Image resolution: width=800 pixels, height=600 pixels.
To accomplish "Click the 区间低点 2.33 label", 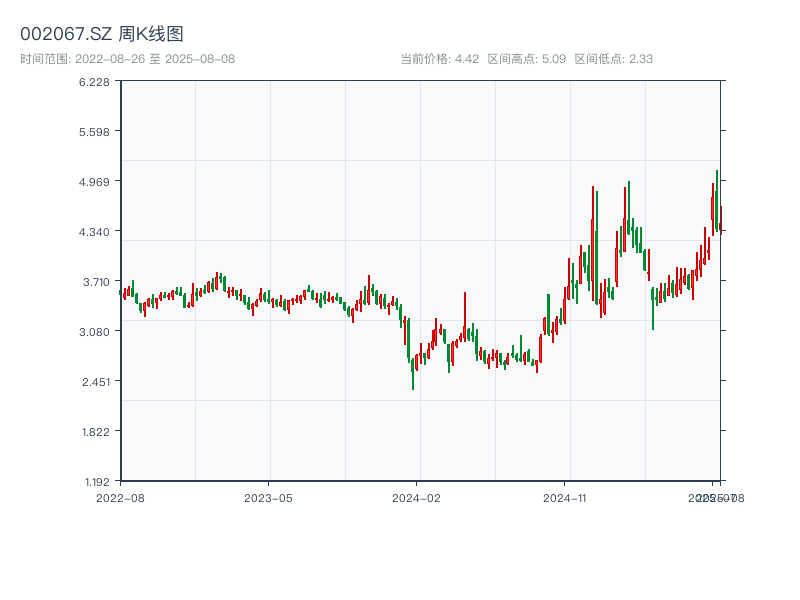I will (613, 59).
